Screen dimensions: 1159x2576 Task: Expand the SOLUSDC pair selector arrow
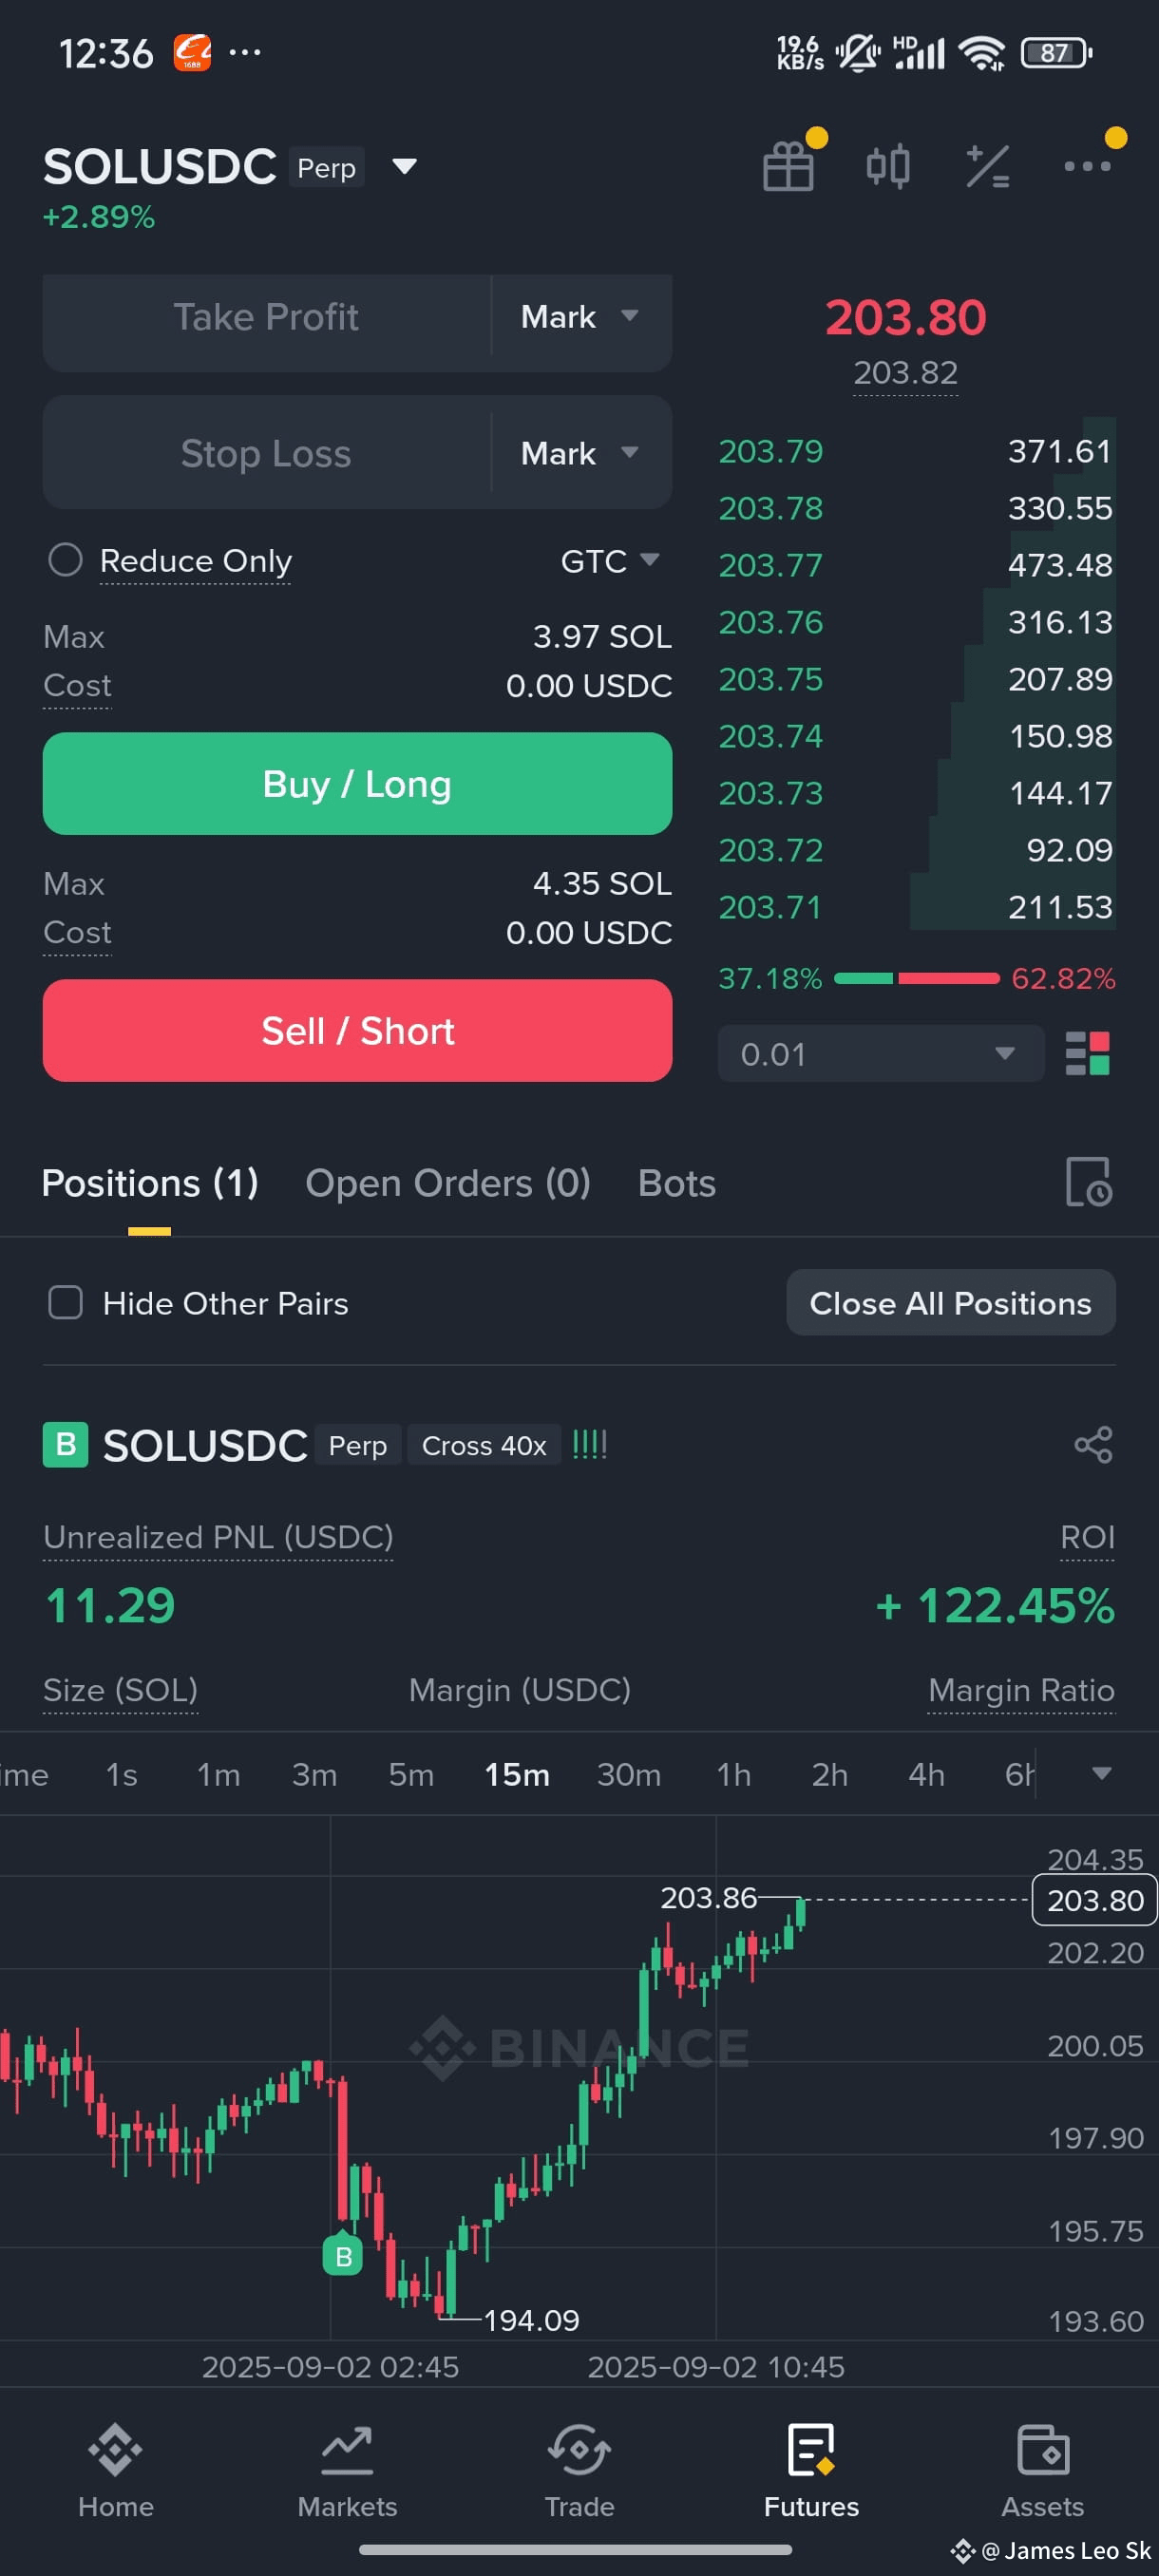click(x=404, y=166)
